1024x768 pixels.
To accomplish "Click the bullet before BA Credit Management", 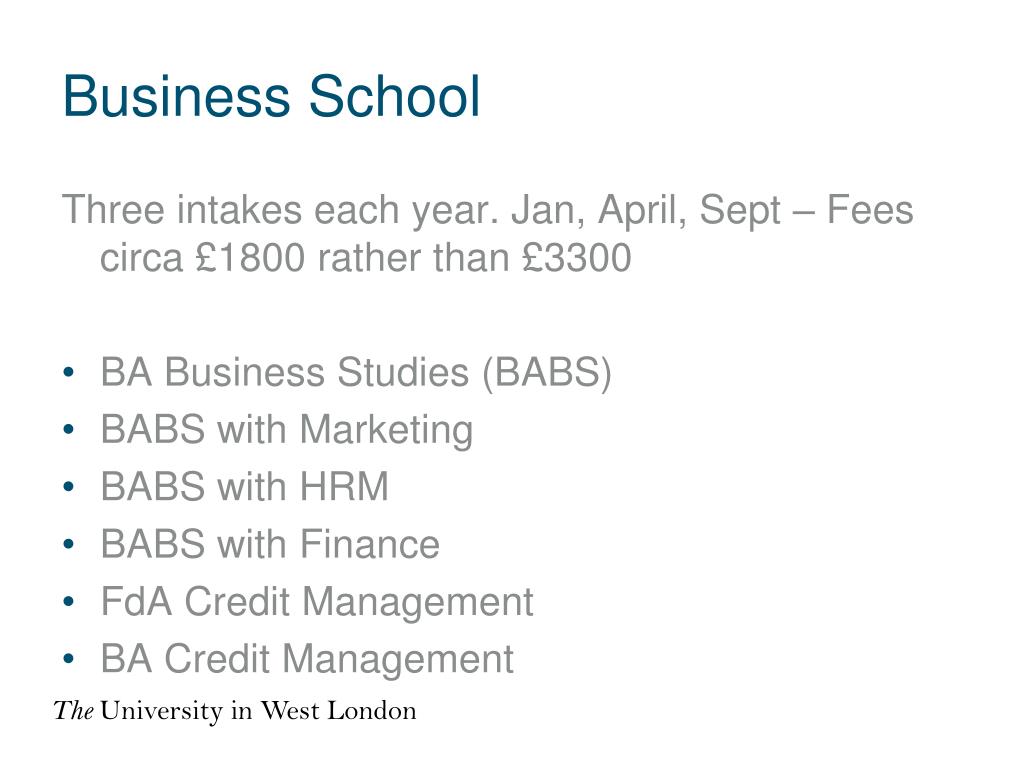I will pyautogui.click(x=69, y=658).
